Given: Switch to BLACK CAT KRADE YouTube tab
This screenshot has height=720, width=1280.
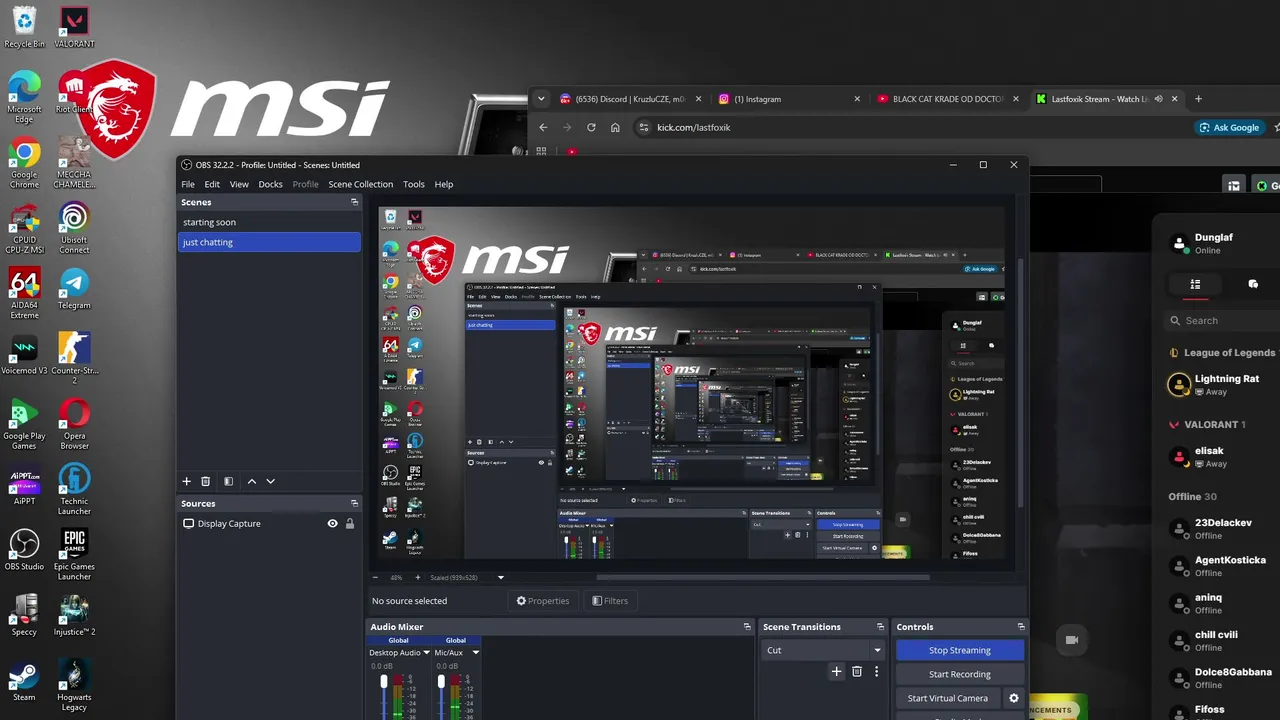Looking at the screenshot, I should pos(948,99).
